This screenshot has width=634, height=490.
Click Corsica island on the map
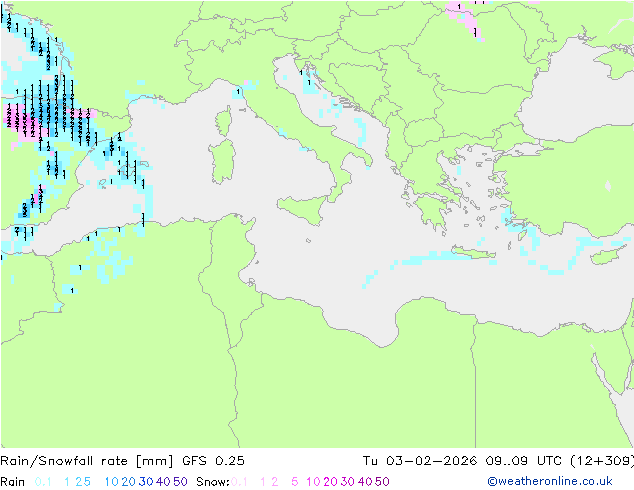224,121
